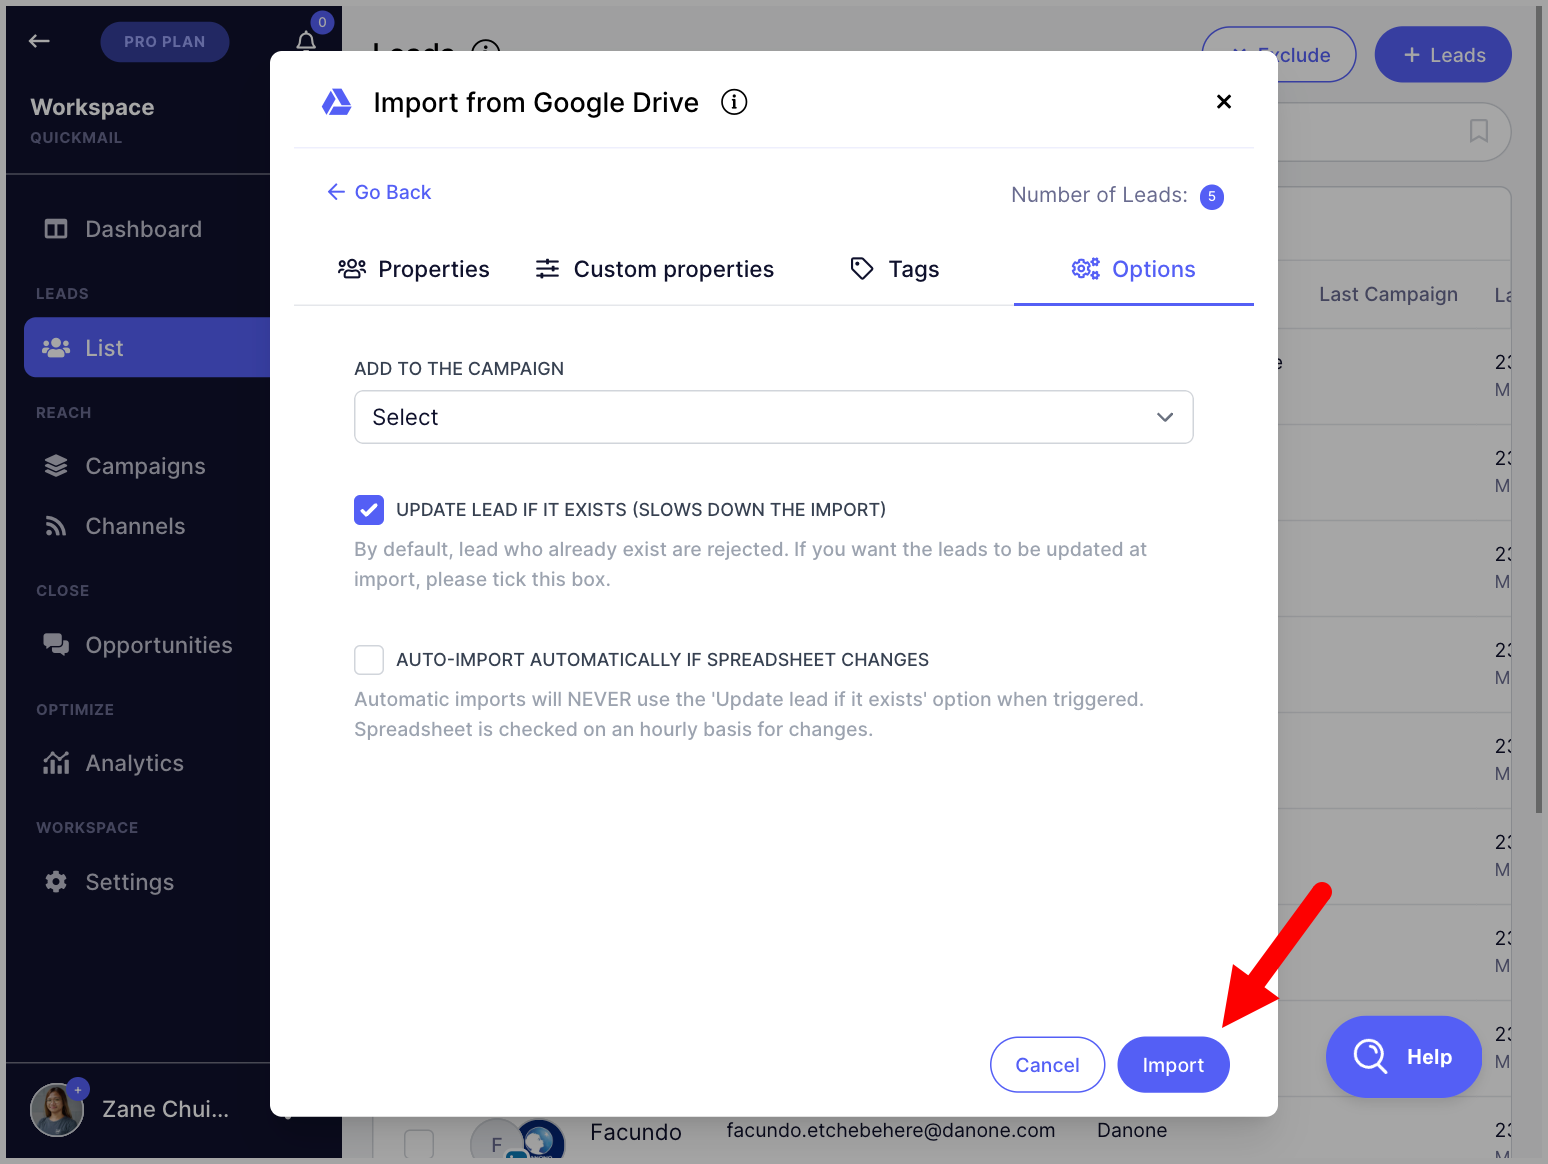Click the Options gears icon in tab

[1086, 269]
